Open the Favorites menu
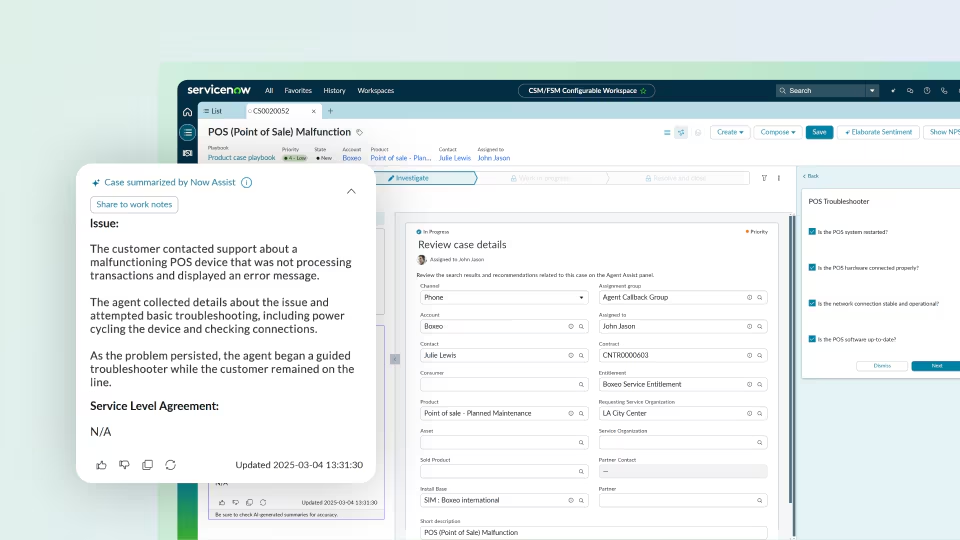The width and height of the screenshot is (960, 540). [298, 90]
